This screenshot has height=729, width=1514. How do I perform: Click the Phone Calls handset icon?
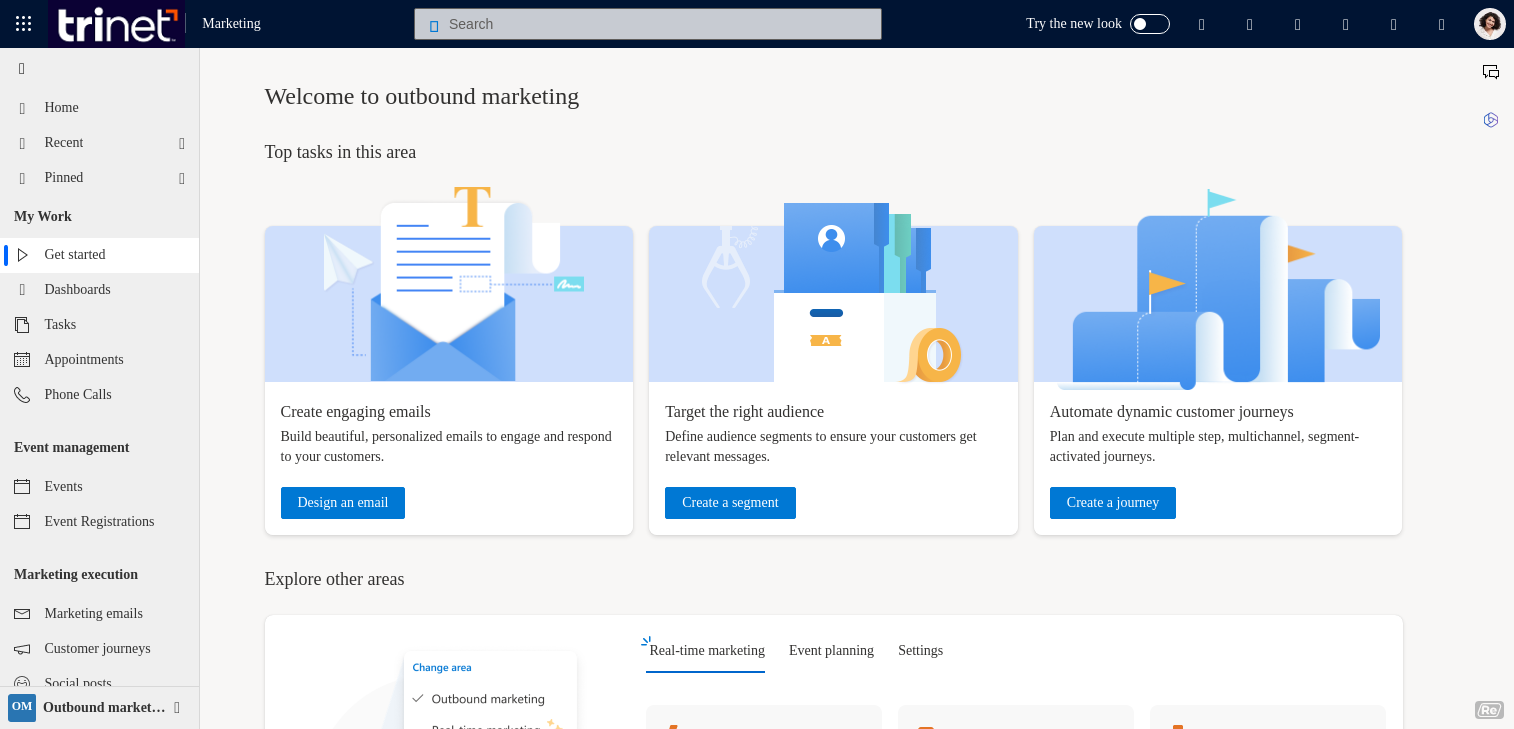coord(22,395)
